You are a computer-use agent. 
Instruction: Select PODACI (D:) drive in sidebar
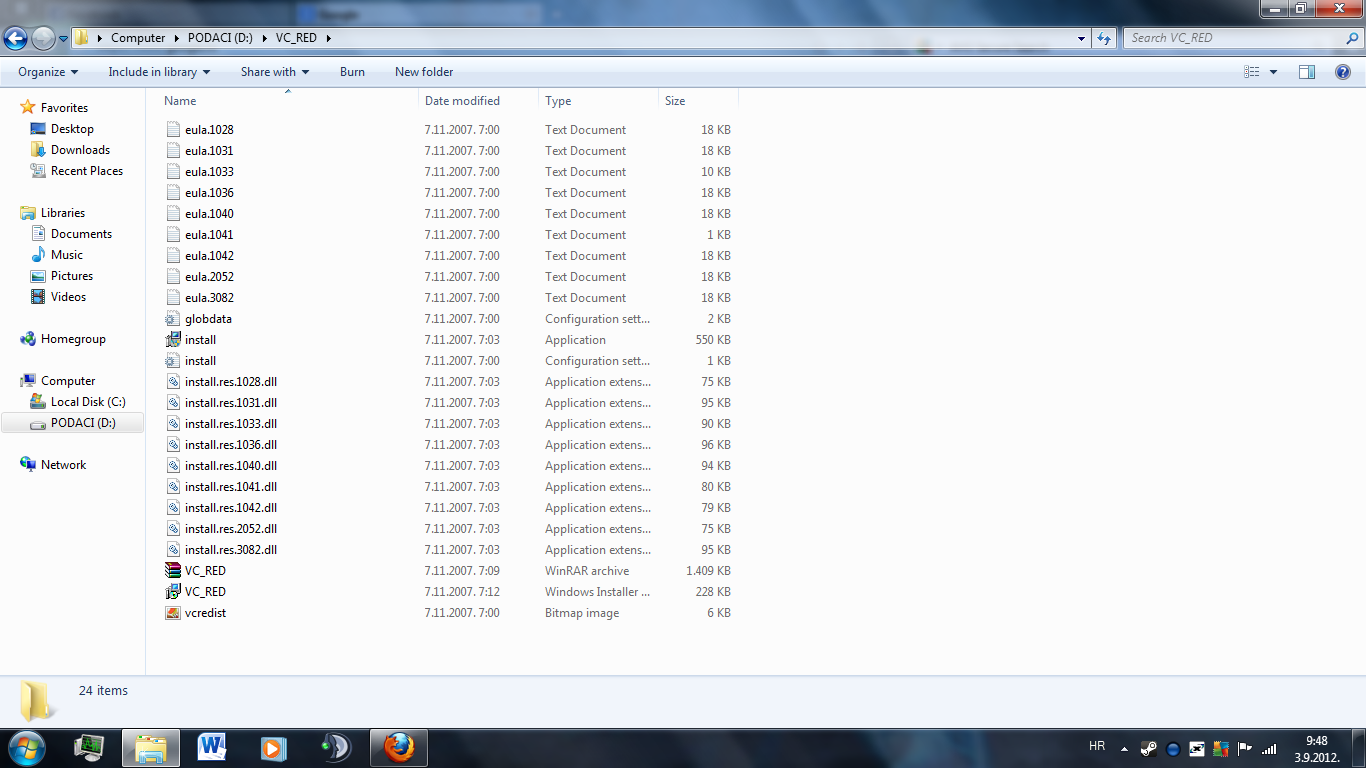click(73, 423)
